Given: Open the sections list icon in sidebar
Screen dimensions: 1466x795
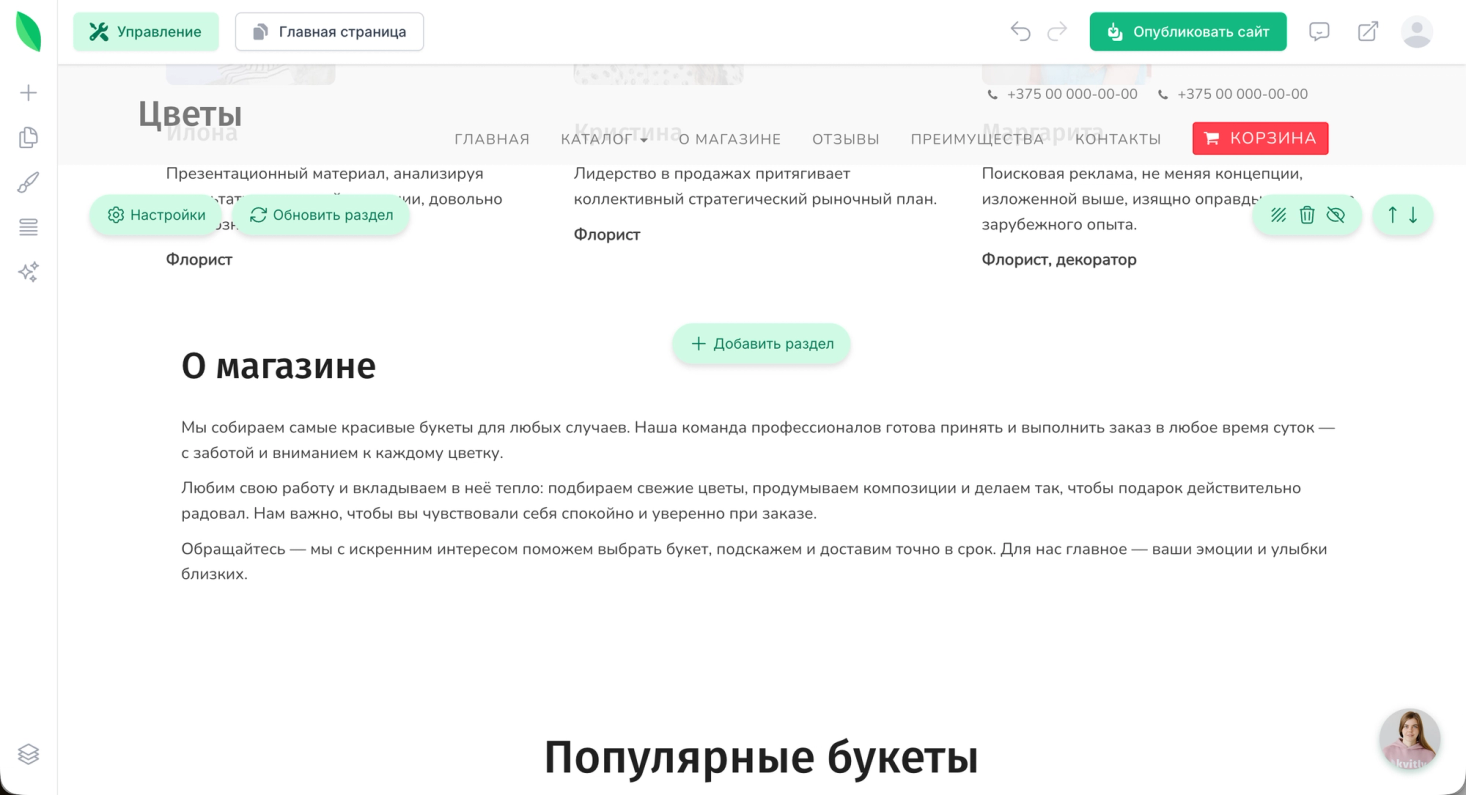Looking at the screenshot, I should click(x=29, y=228).
